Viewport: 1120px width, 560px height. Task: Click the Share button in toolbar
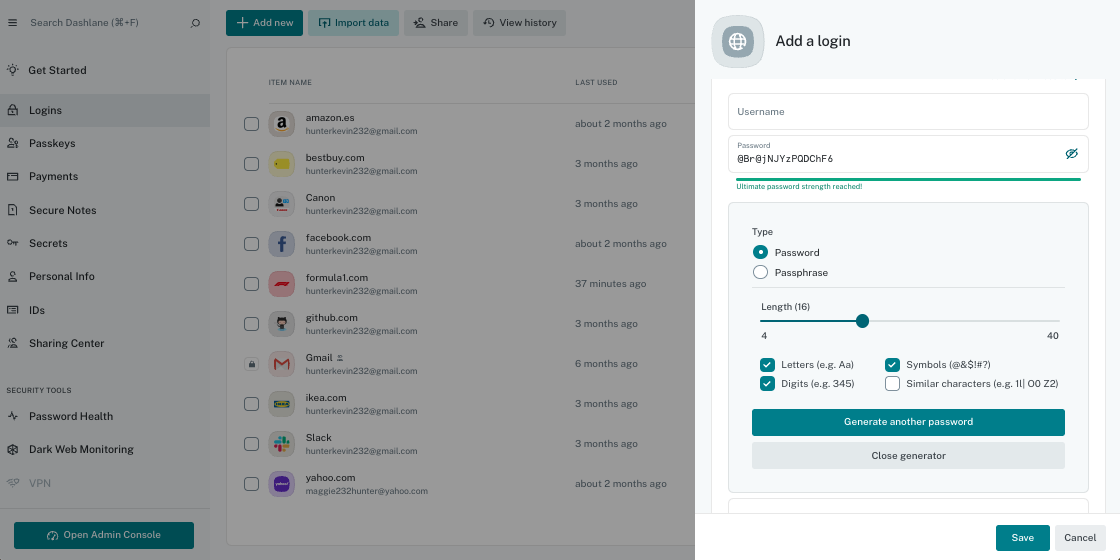coord(436,23)
